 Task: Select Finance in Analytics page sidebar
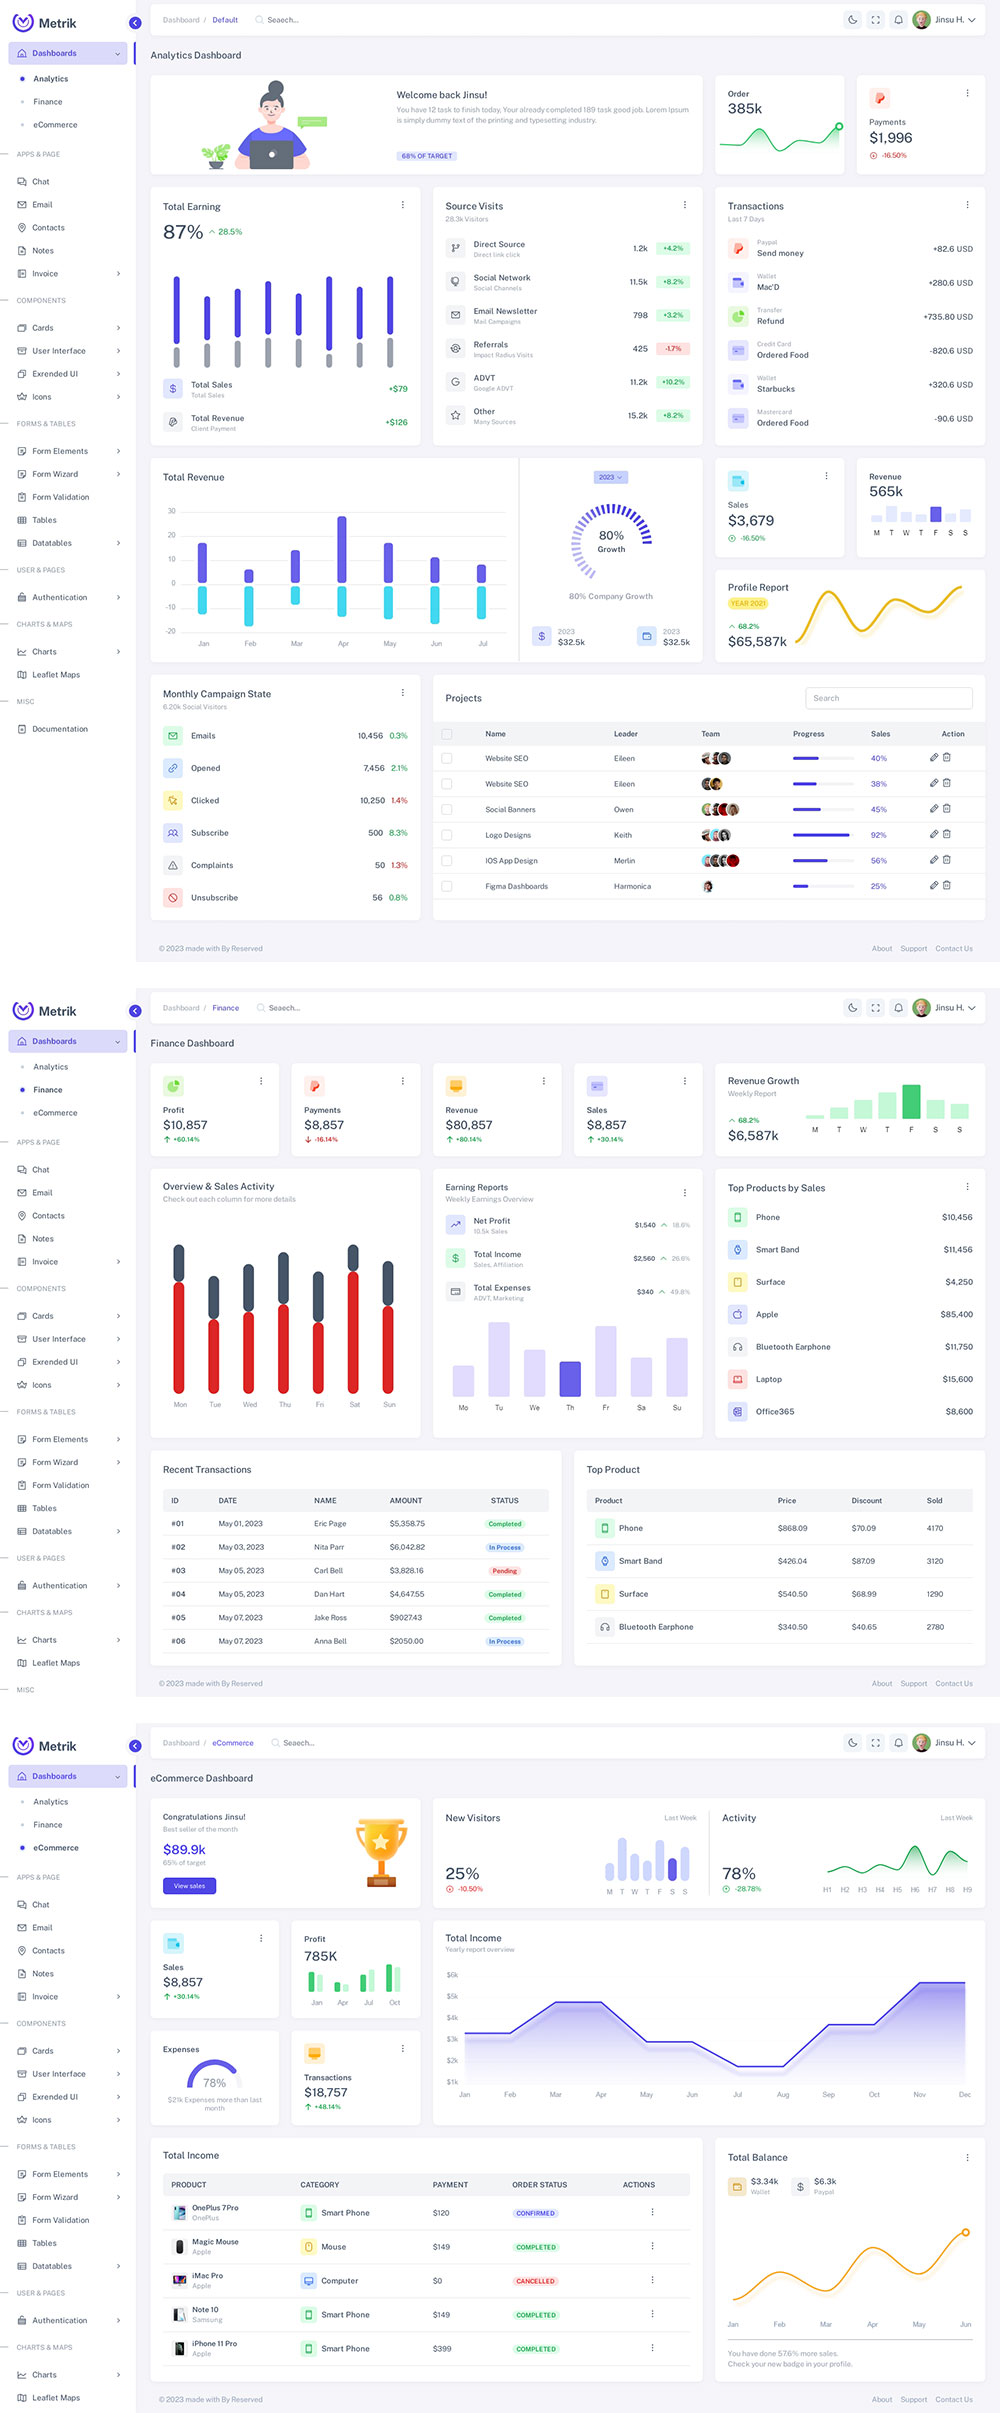[47, 102]
